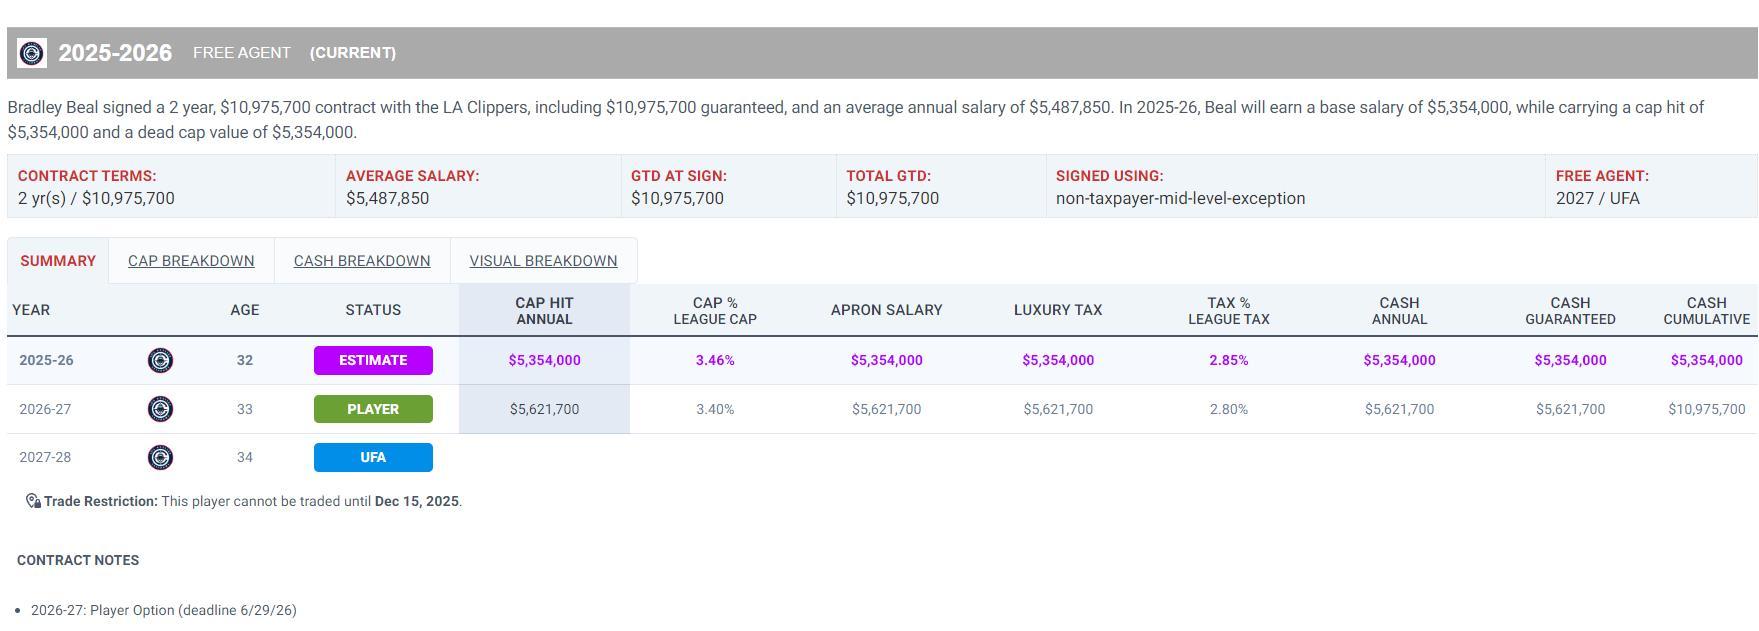Click the 2026-27 cash cumulative value $10,975,700
1759x631 pixels.
pos(1706,409)
